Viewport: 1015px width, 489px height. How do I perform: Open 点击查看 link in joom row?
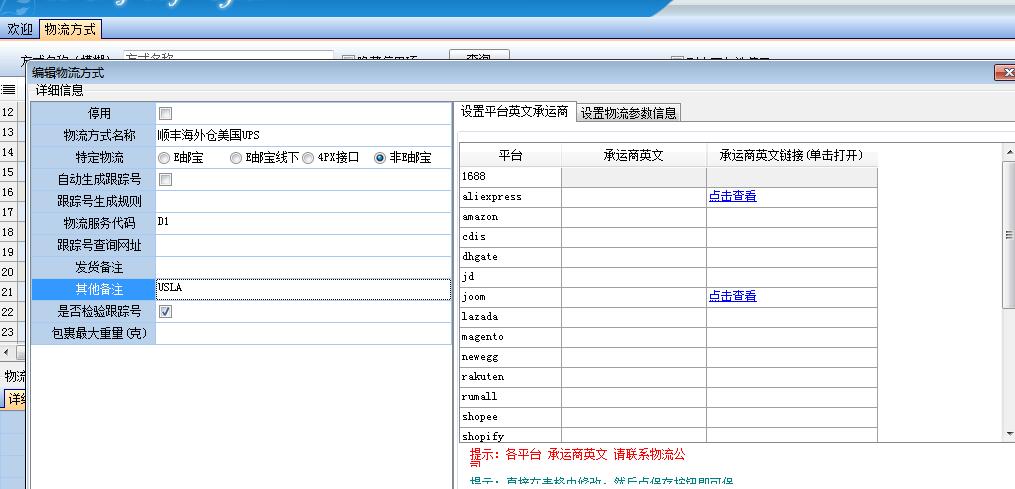[732, 296]
